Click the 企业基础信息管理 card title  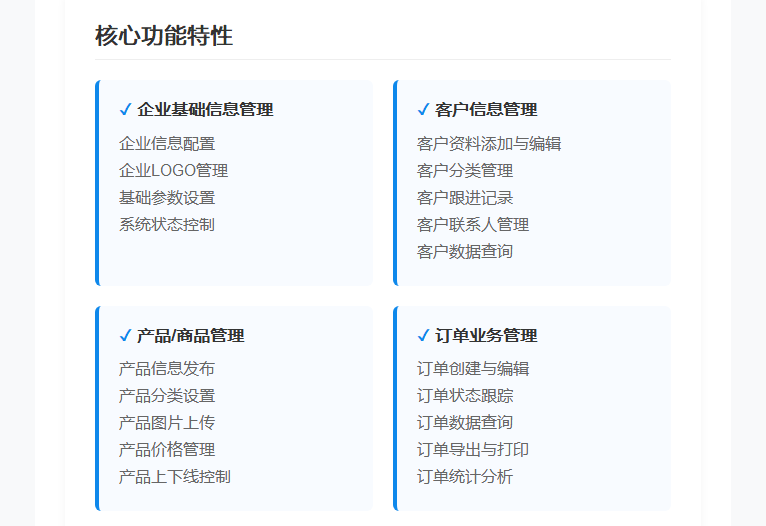click(205, 109)
